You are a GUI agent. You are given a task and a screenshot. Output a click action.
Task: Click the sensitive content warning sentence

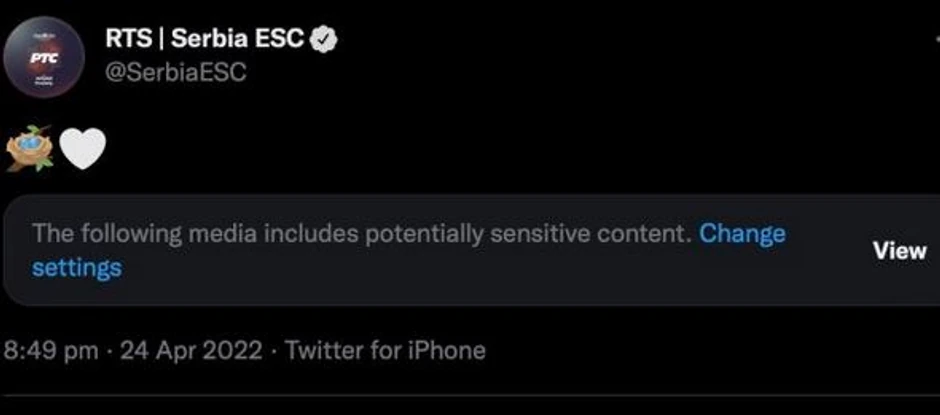coord(360,234)
